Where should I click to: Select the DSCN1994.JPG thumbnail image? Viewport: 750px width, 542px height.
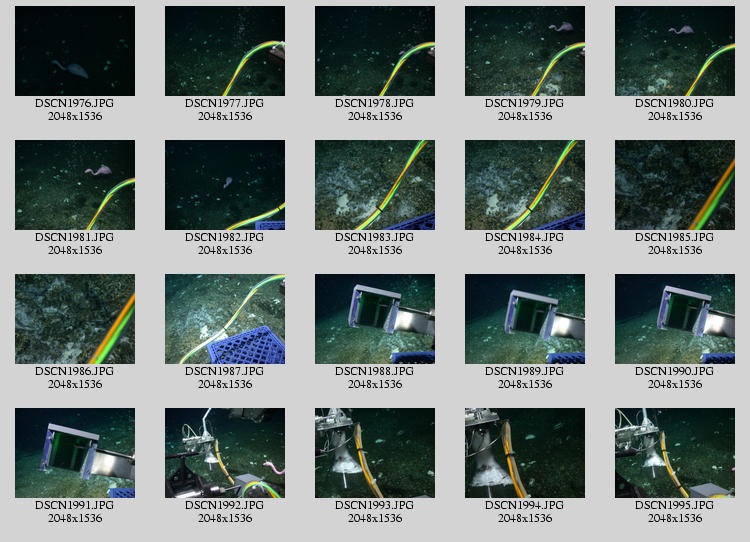pyautogui.click(x=525, y=453)
